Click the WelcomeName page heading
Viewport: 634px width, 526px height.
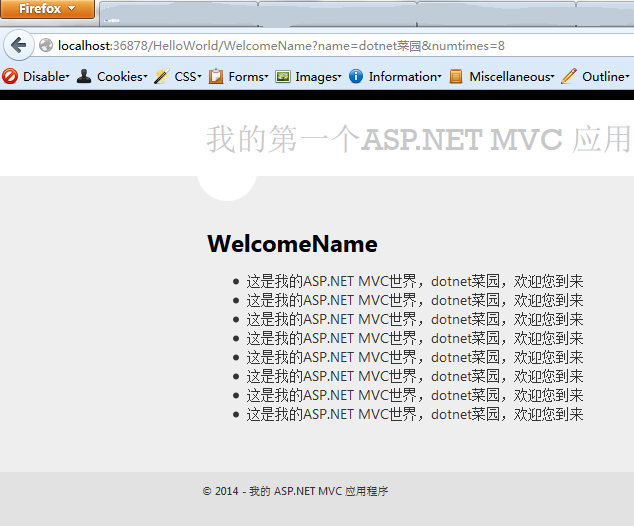point(292,244)
